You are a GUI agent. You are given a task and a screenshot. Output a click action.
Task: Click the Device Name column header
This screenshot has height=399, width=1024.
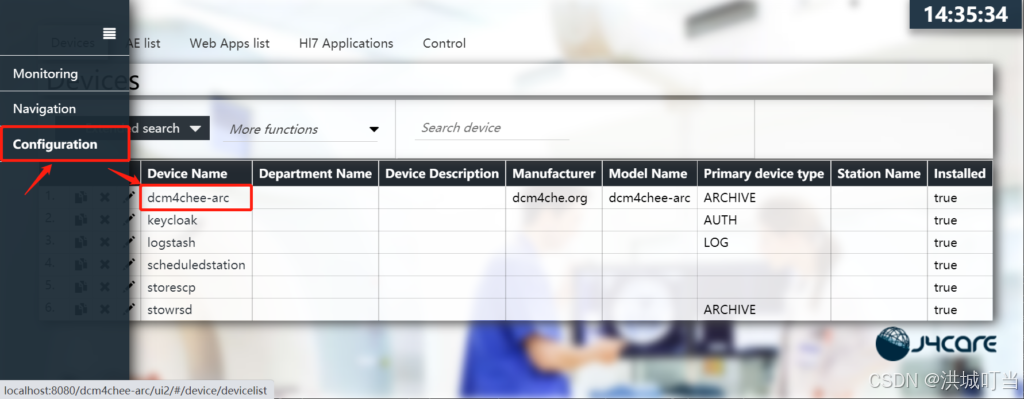point(197,174)
